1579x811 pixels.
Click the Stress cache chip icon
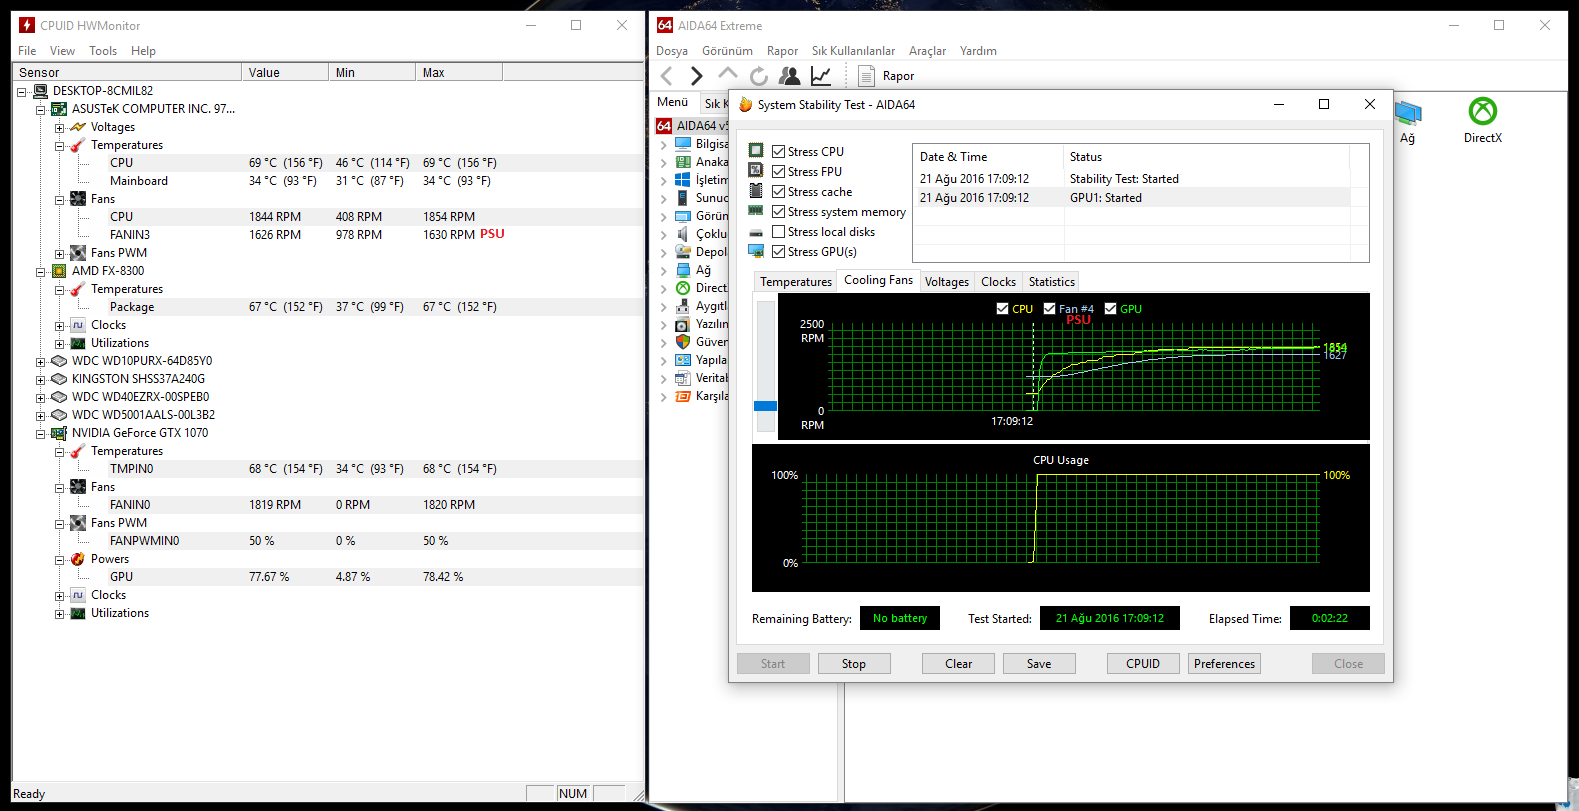click(756, 191)
